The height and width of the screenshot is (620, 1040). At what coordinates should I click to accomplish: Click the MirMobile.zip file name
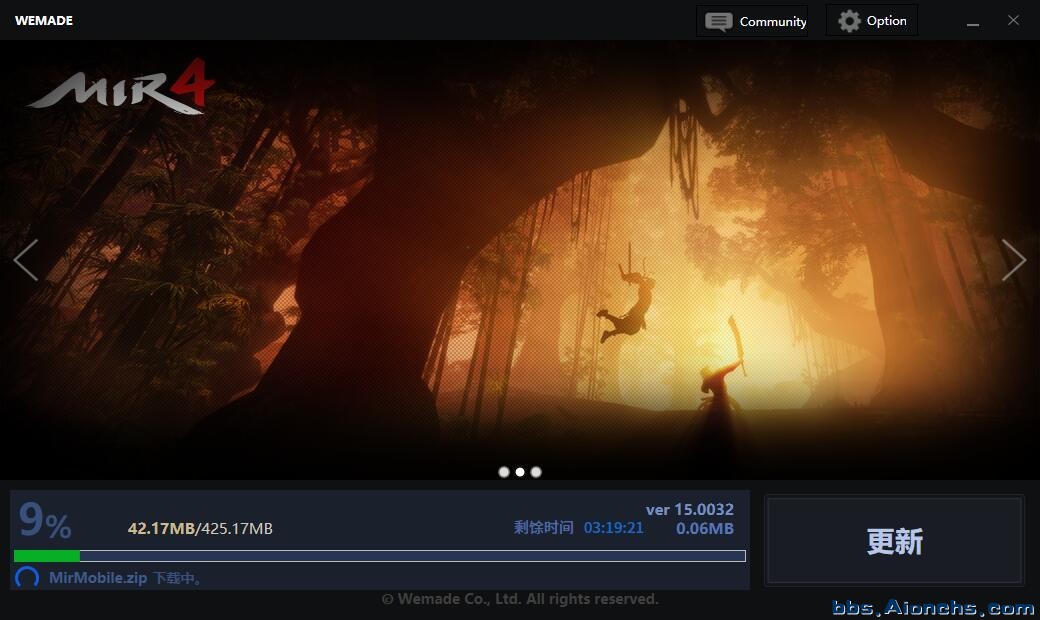[x=98, y=578]
